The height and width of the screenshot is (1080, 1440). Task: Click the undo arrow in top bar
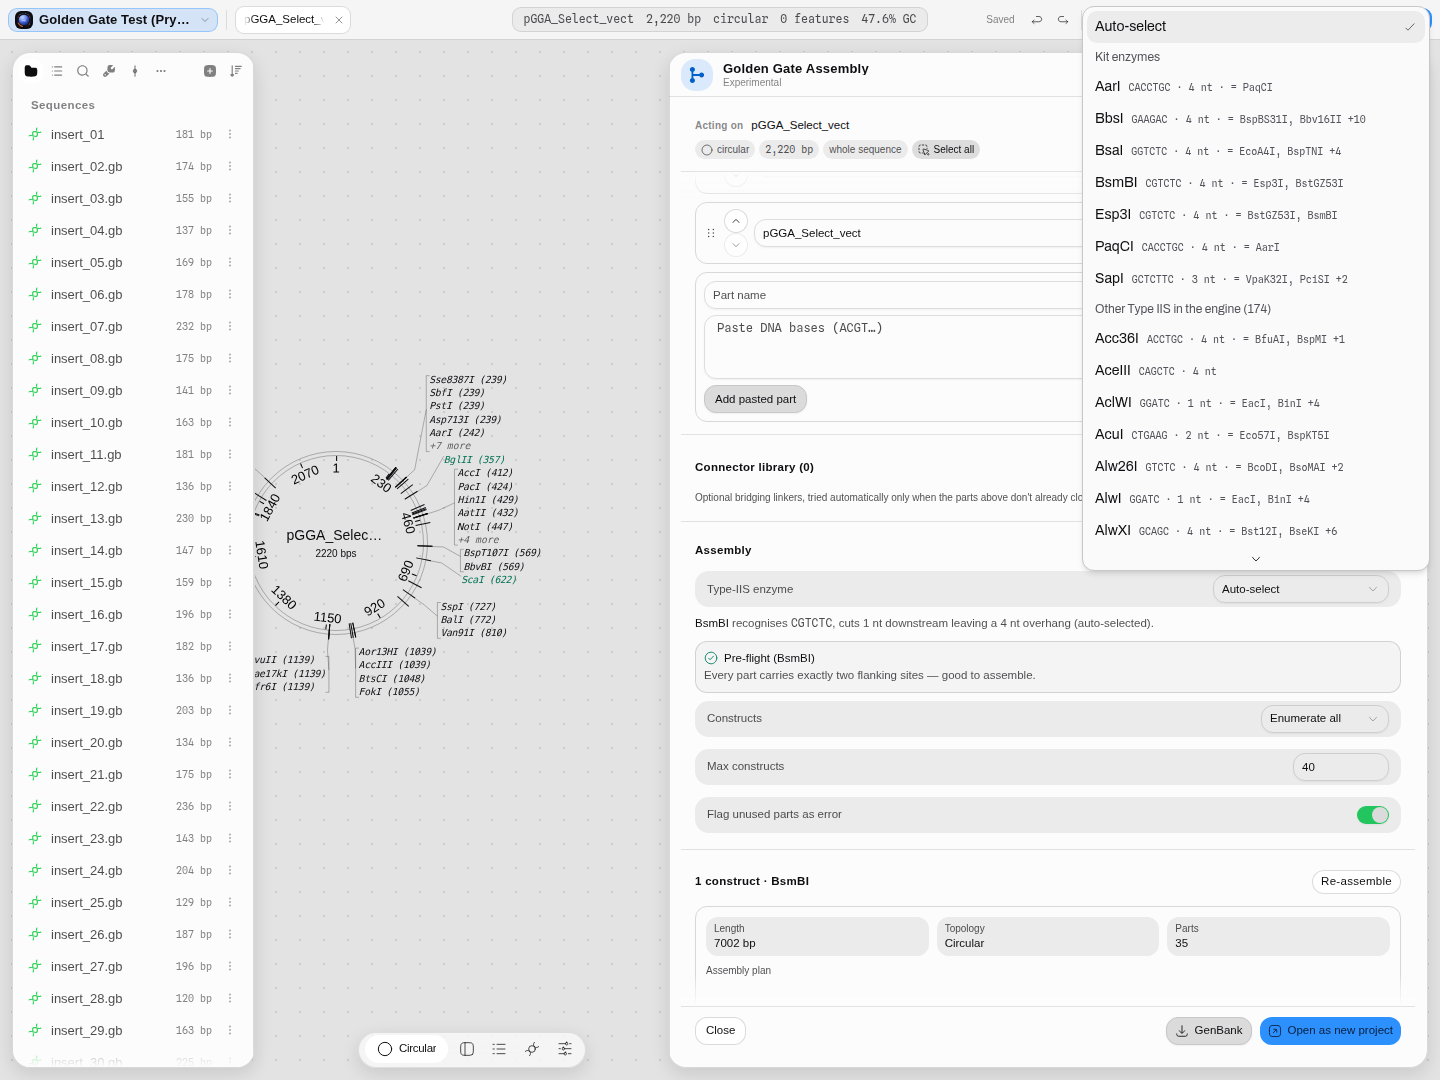click(1037, 20)
